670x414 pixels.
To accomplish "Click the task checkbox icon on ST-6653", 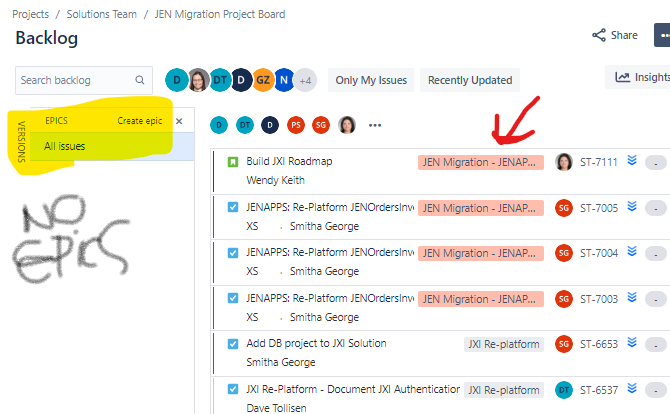I will coord(233,344).
